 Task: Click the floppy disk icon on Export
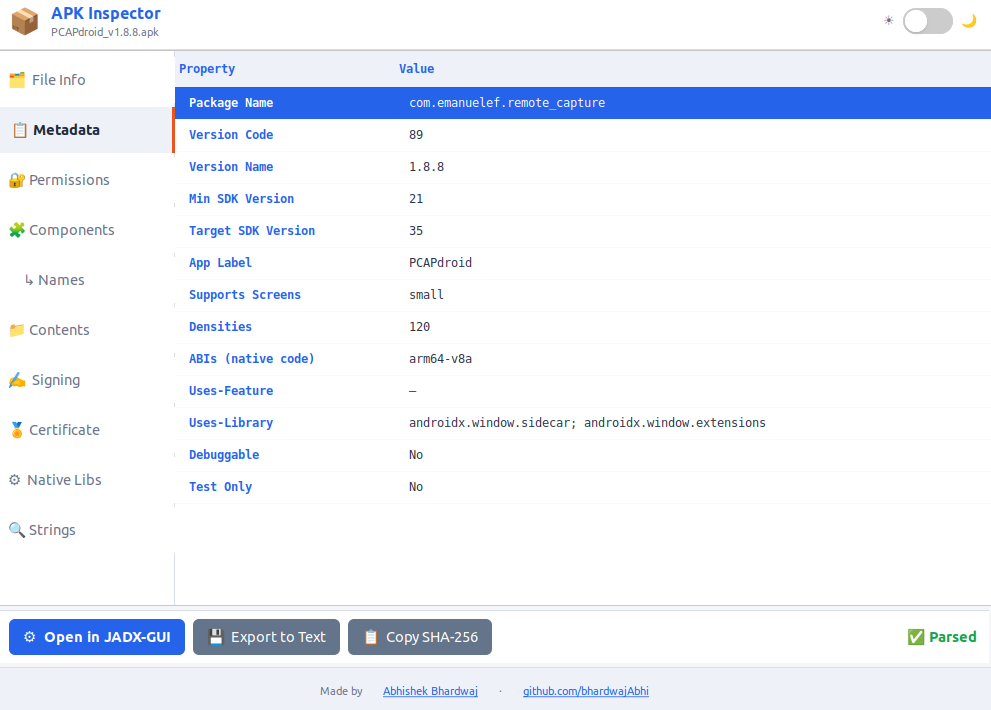(x=216, y=637)
